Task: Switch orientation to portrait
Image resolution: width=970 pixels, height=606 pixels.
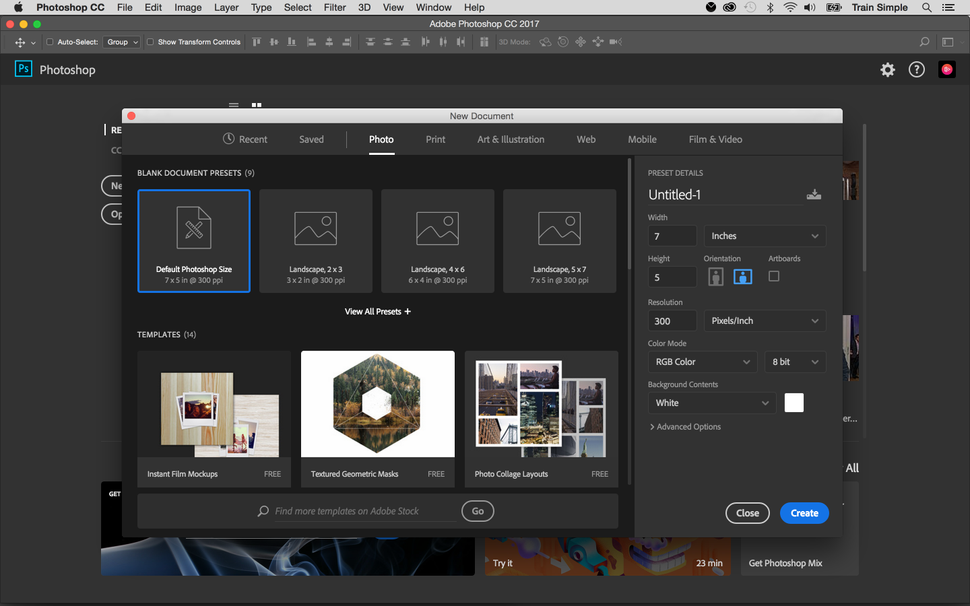Action: point(715,276)
